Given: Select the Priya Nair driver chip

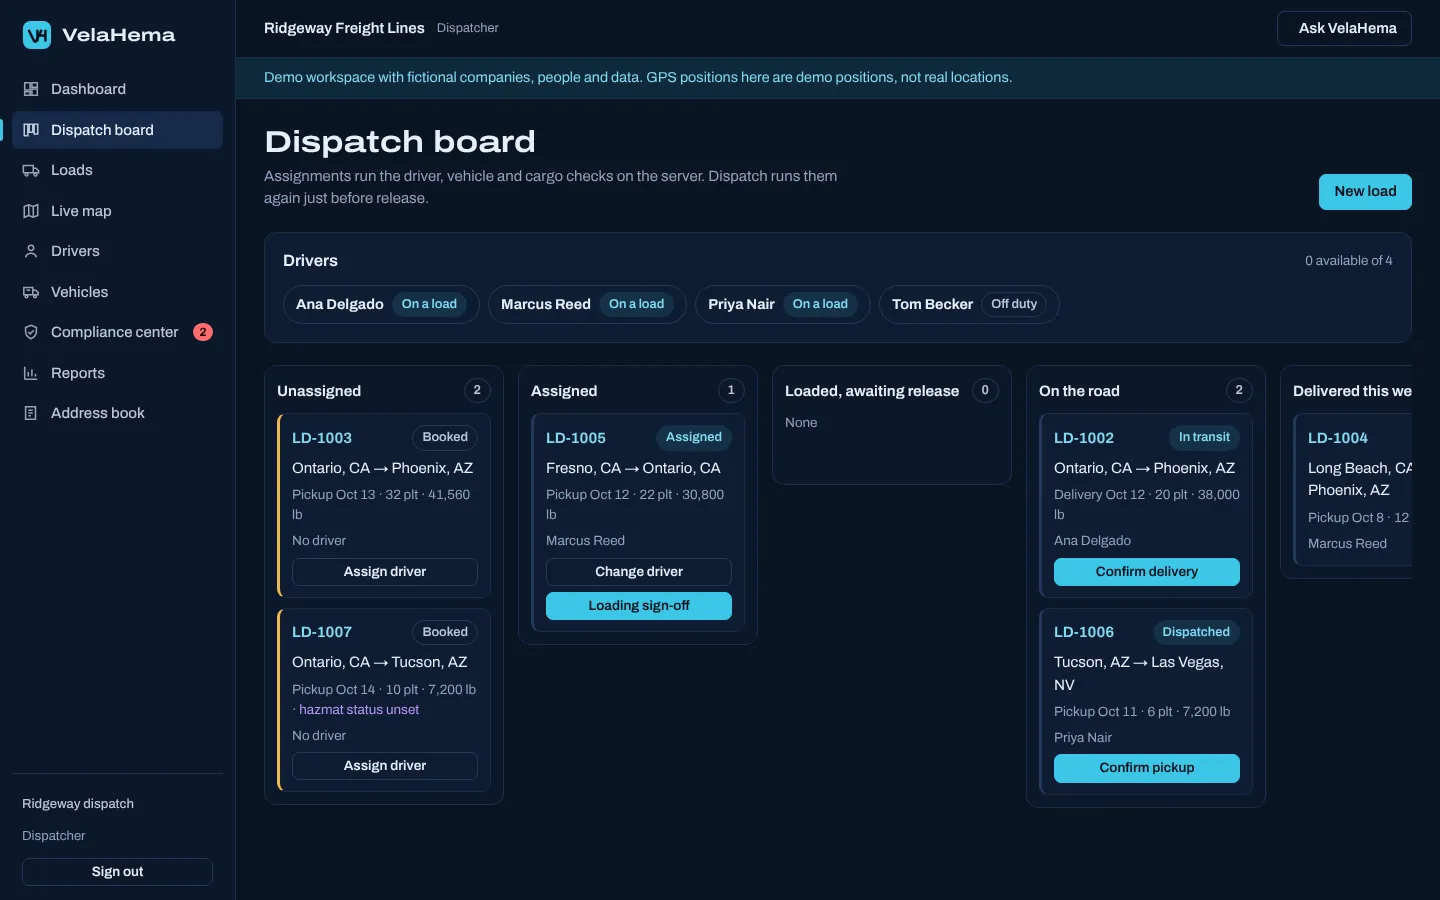Looking at the screenshot, I should [x=782, y=304].
